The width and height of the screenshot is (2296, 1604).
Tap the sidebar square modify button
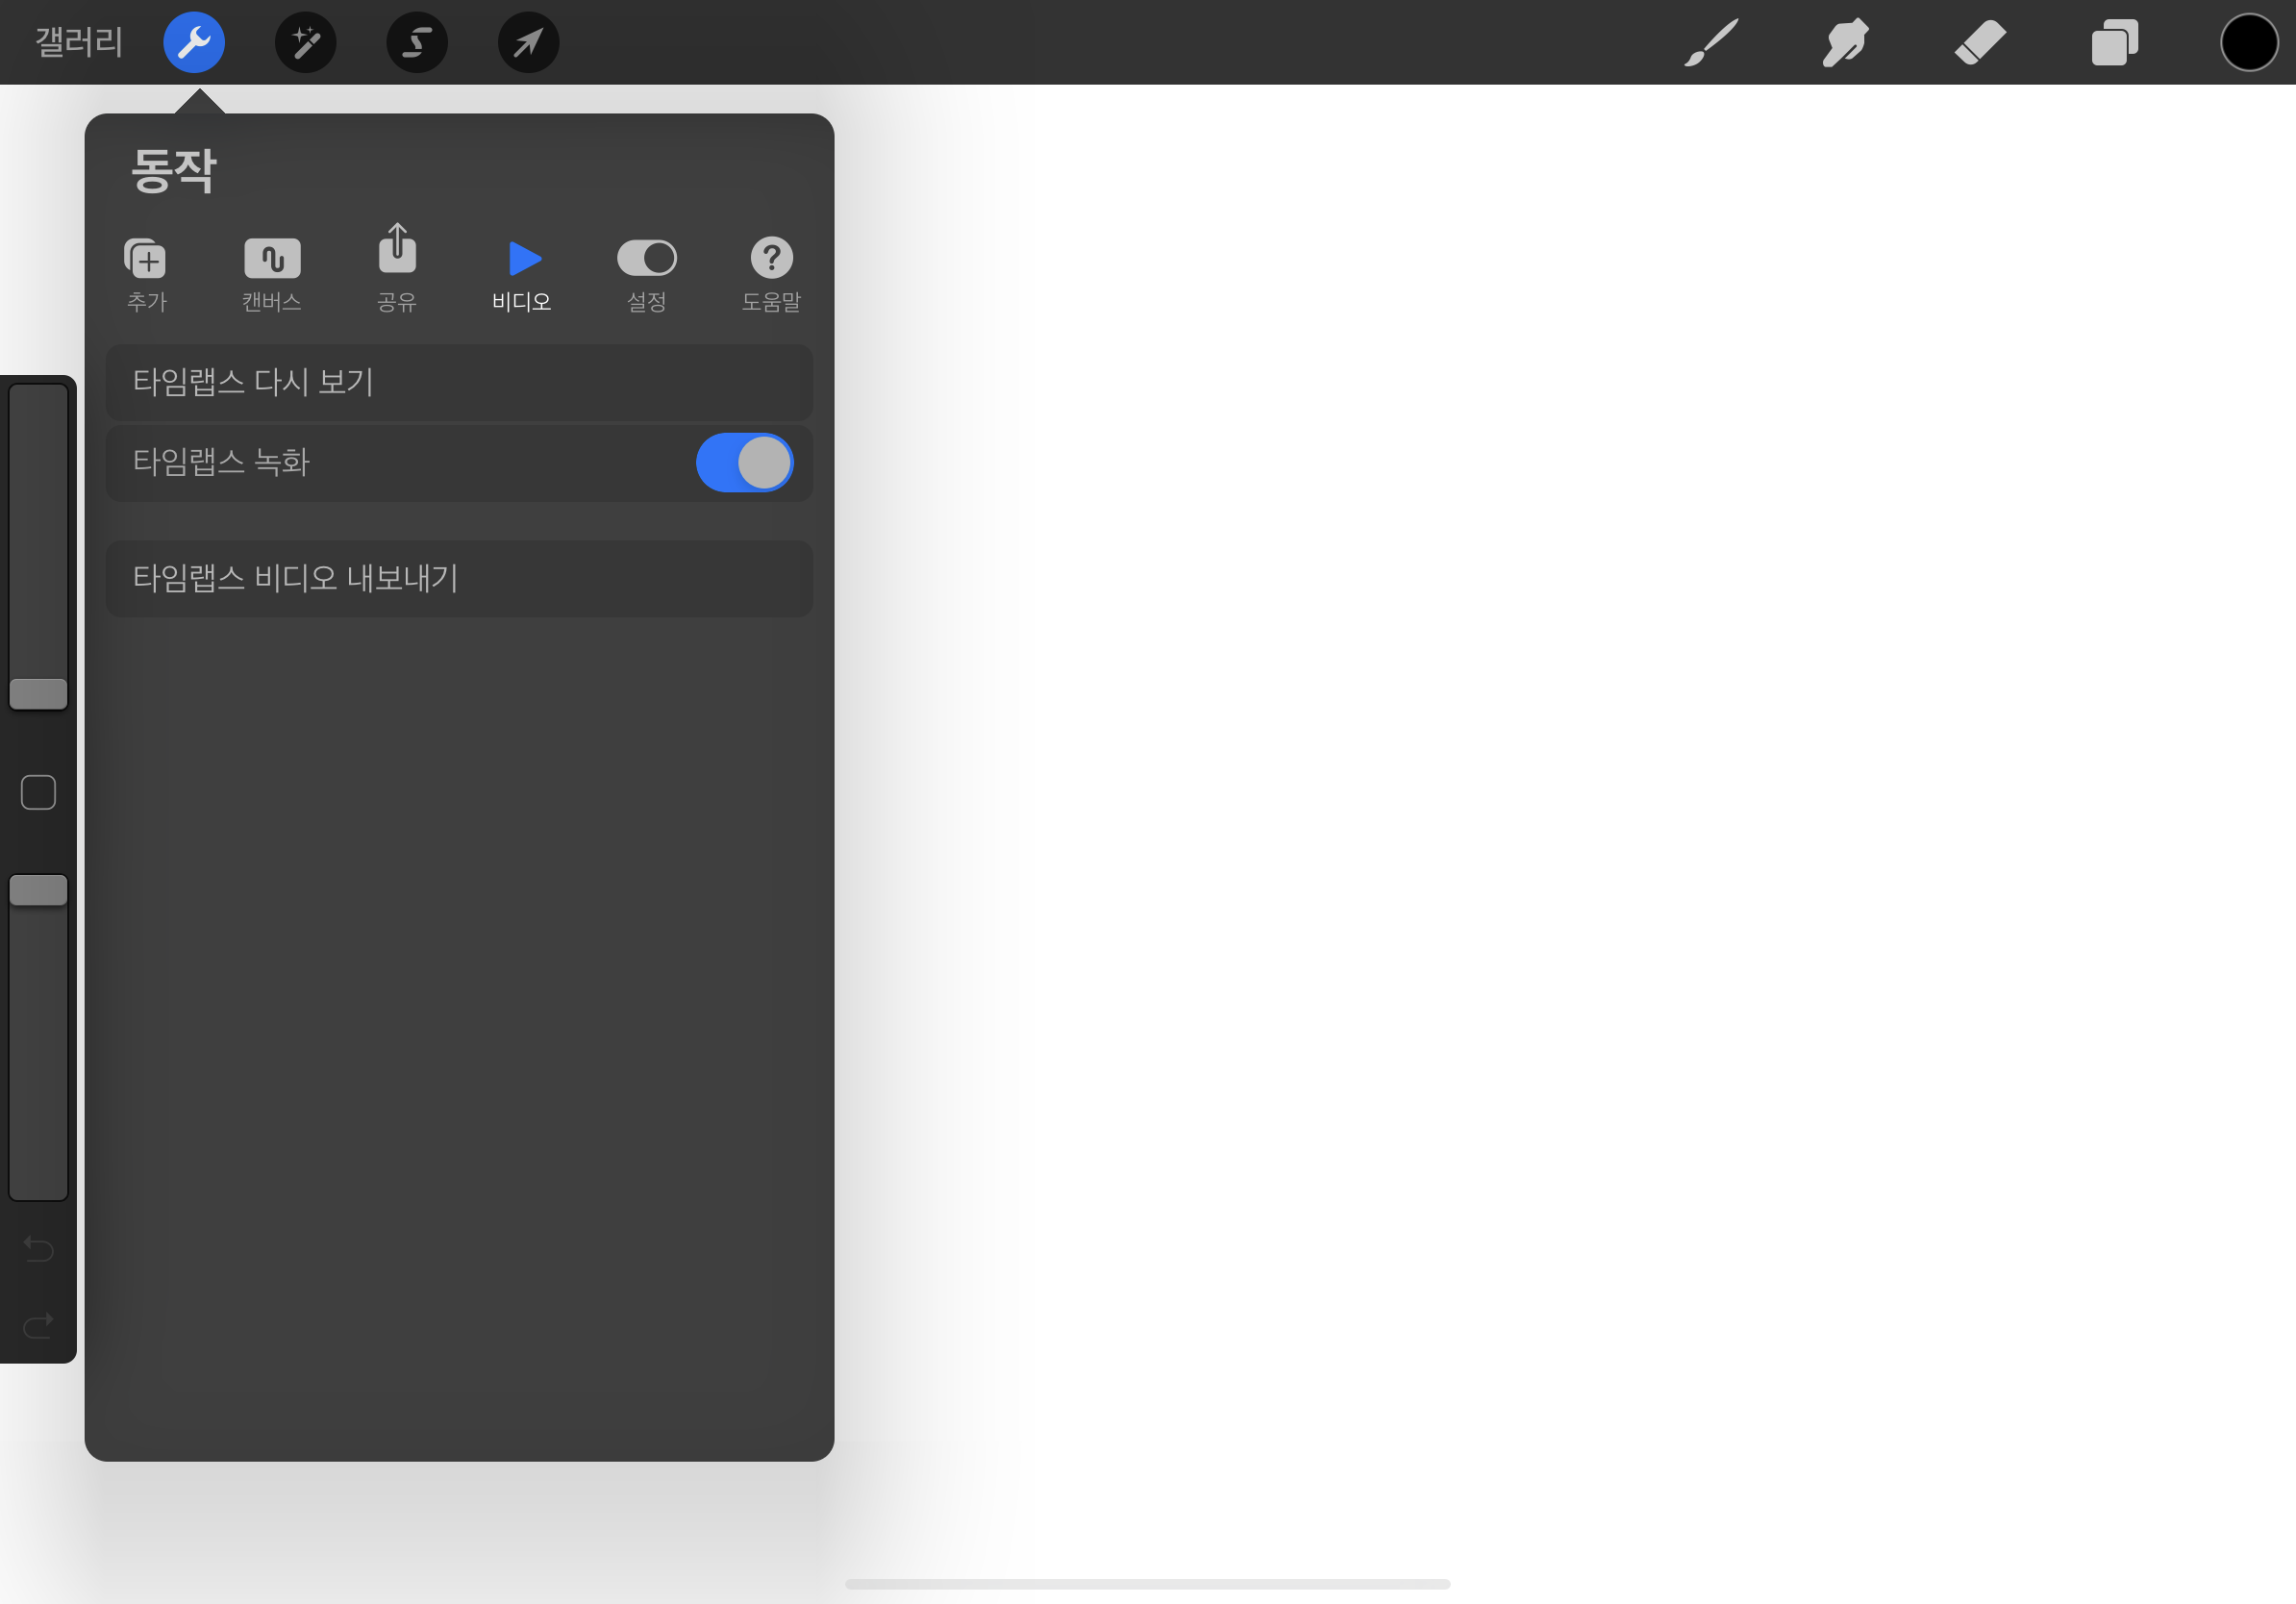pos(38,792)
